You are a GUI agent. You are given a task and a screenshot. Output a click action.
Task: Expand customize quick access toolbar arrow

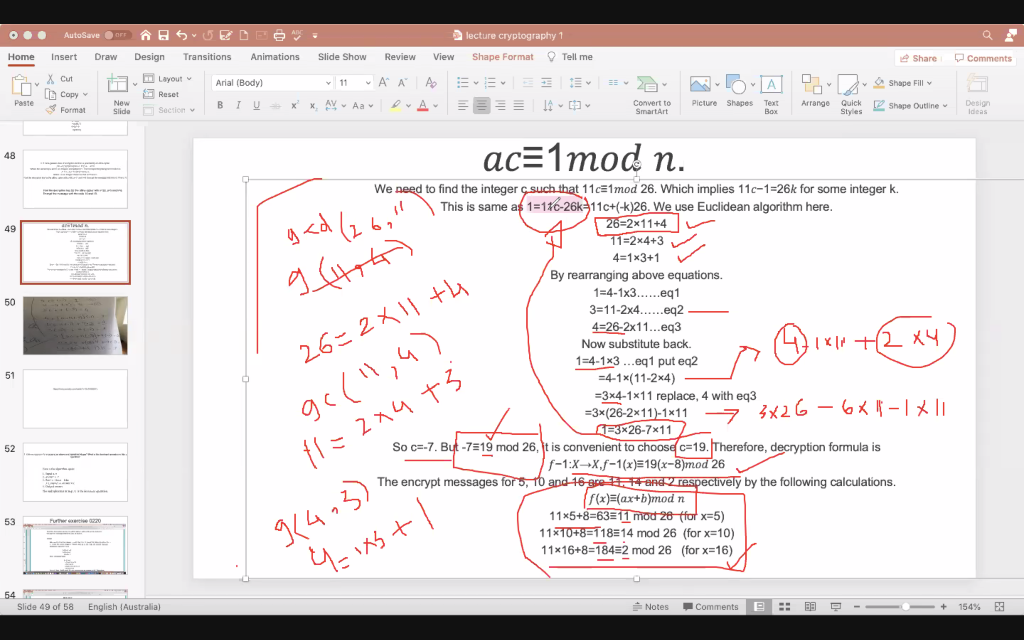click(315, 36)
